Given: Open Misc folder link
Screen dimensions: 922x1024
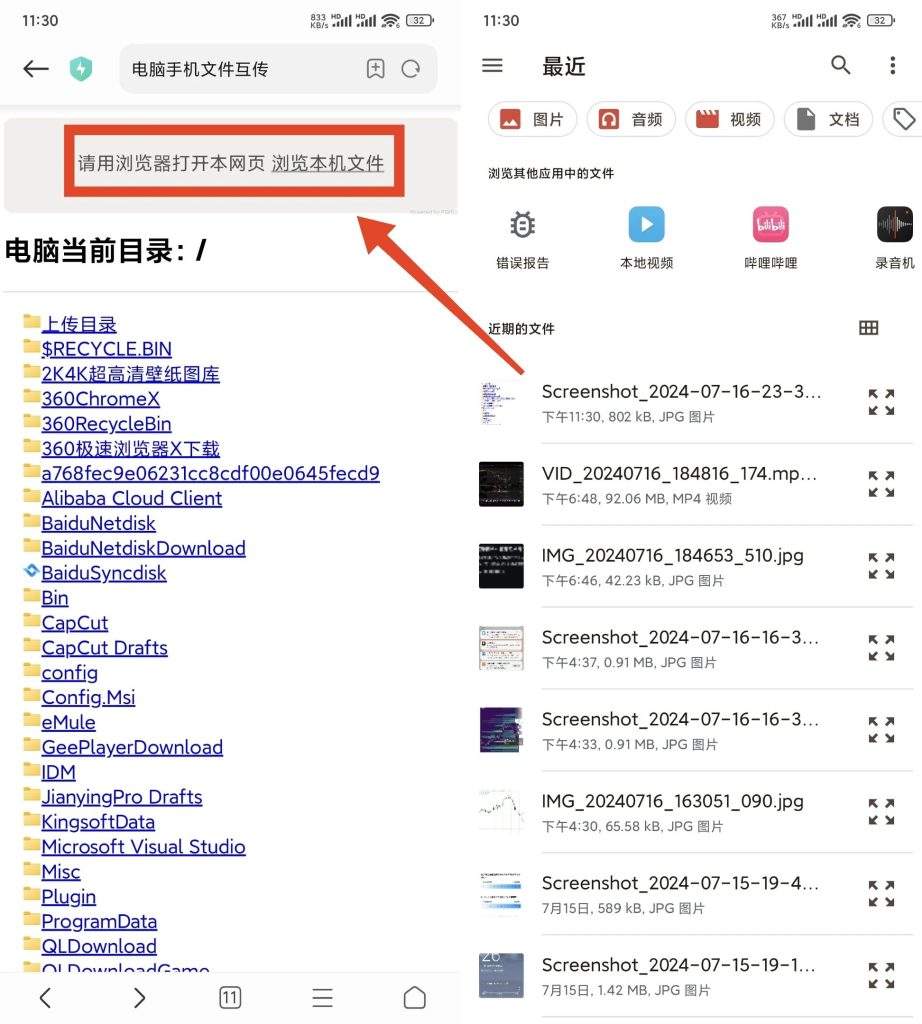Looking at the screenshot, I should (x=61, y=872).
